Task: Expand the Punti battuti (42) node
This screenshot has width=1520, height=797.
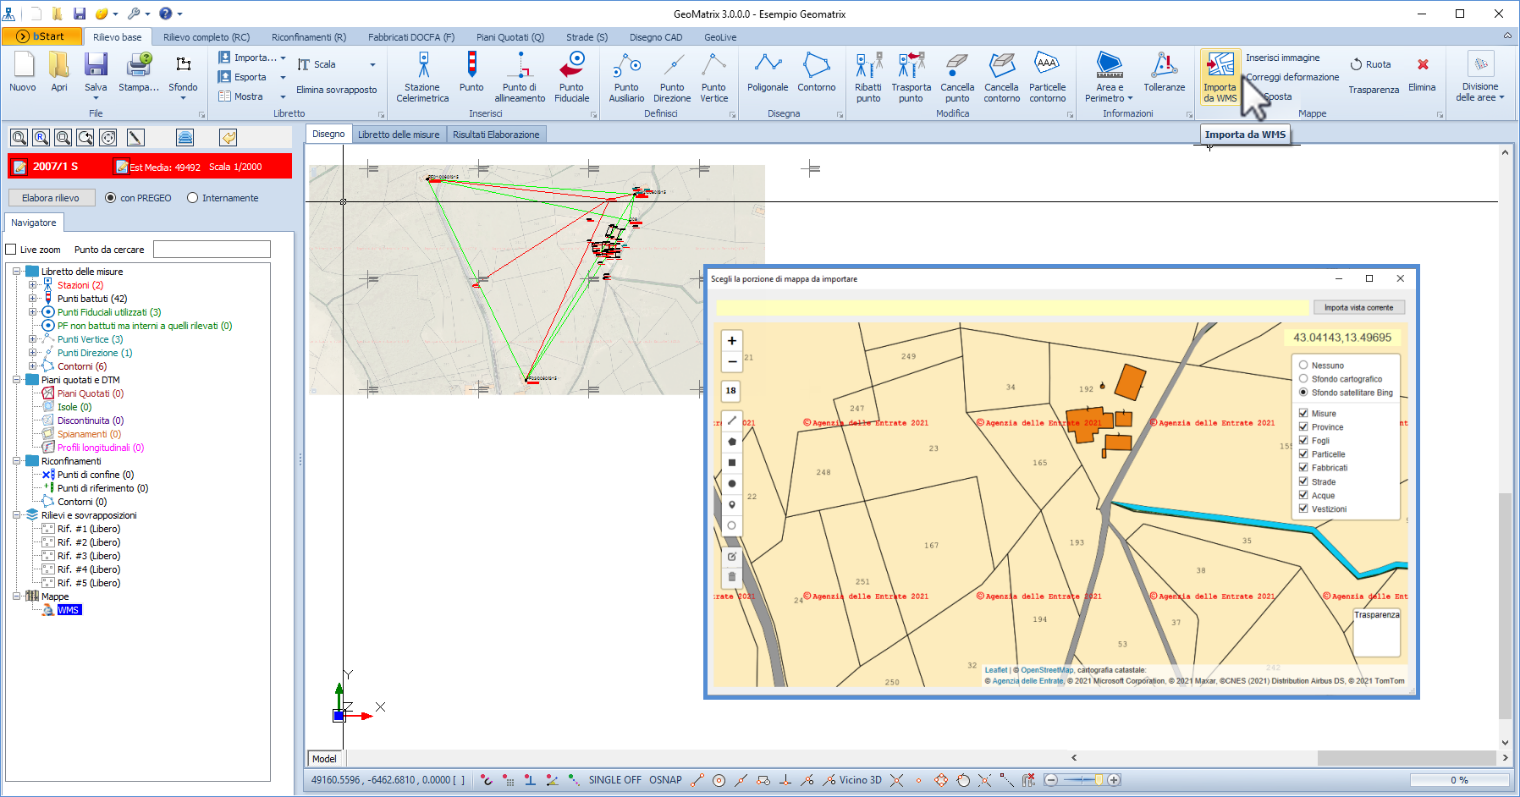Action: click(x=32, y=299)
